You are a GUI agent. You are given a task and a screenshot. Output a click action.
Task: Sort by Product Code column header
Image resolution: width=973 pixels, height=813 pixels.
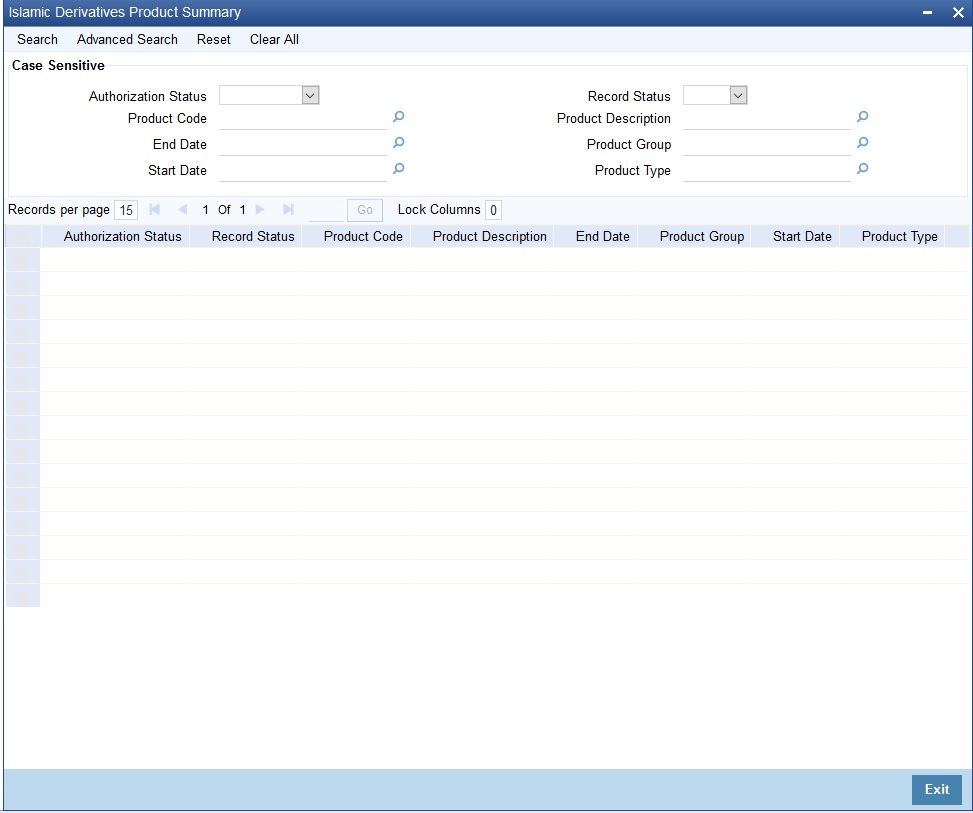point(363,236)
